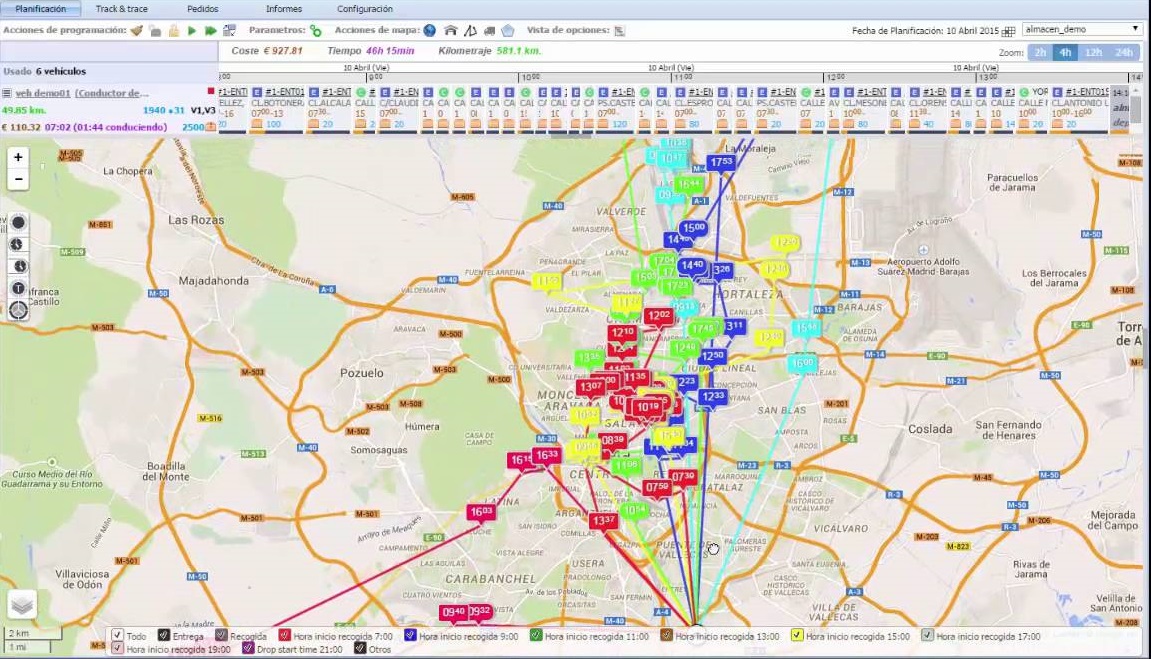This screenshot has width=1151, height=659.
Task: Click the green fast-forward scheduling icon
Action: tap(210, 31)
